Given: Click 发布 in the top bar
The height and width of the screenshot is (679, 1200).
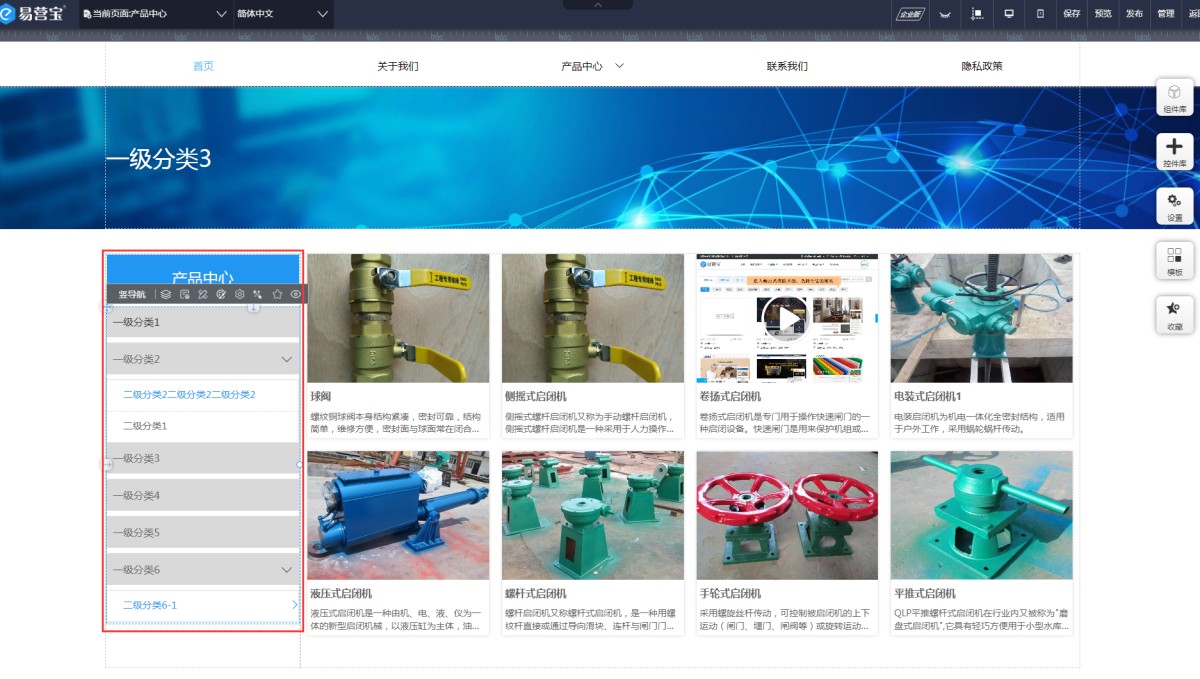Looking at the screenshot, I should tap(1134, 14).
